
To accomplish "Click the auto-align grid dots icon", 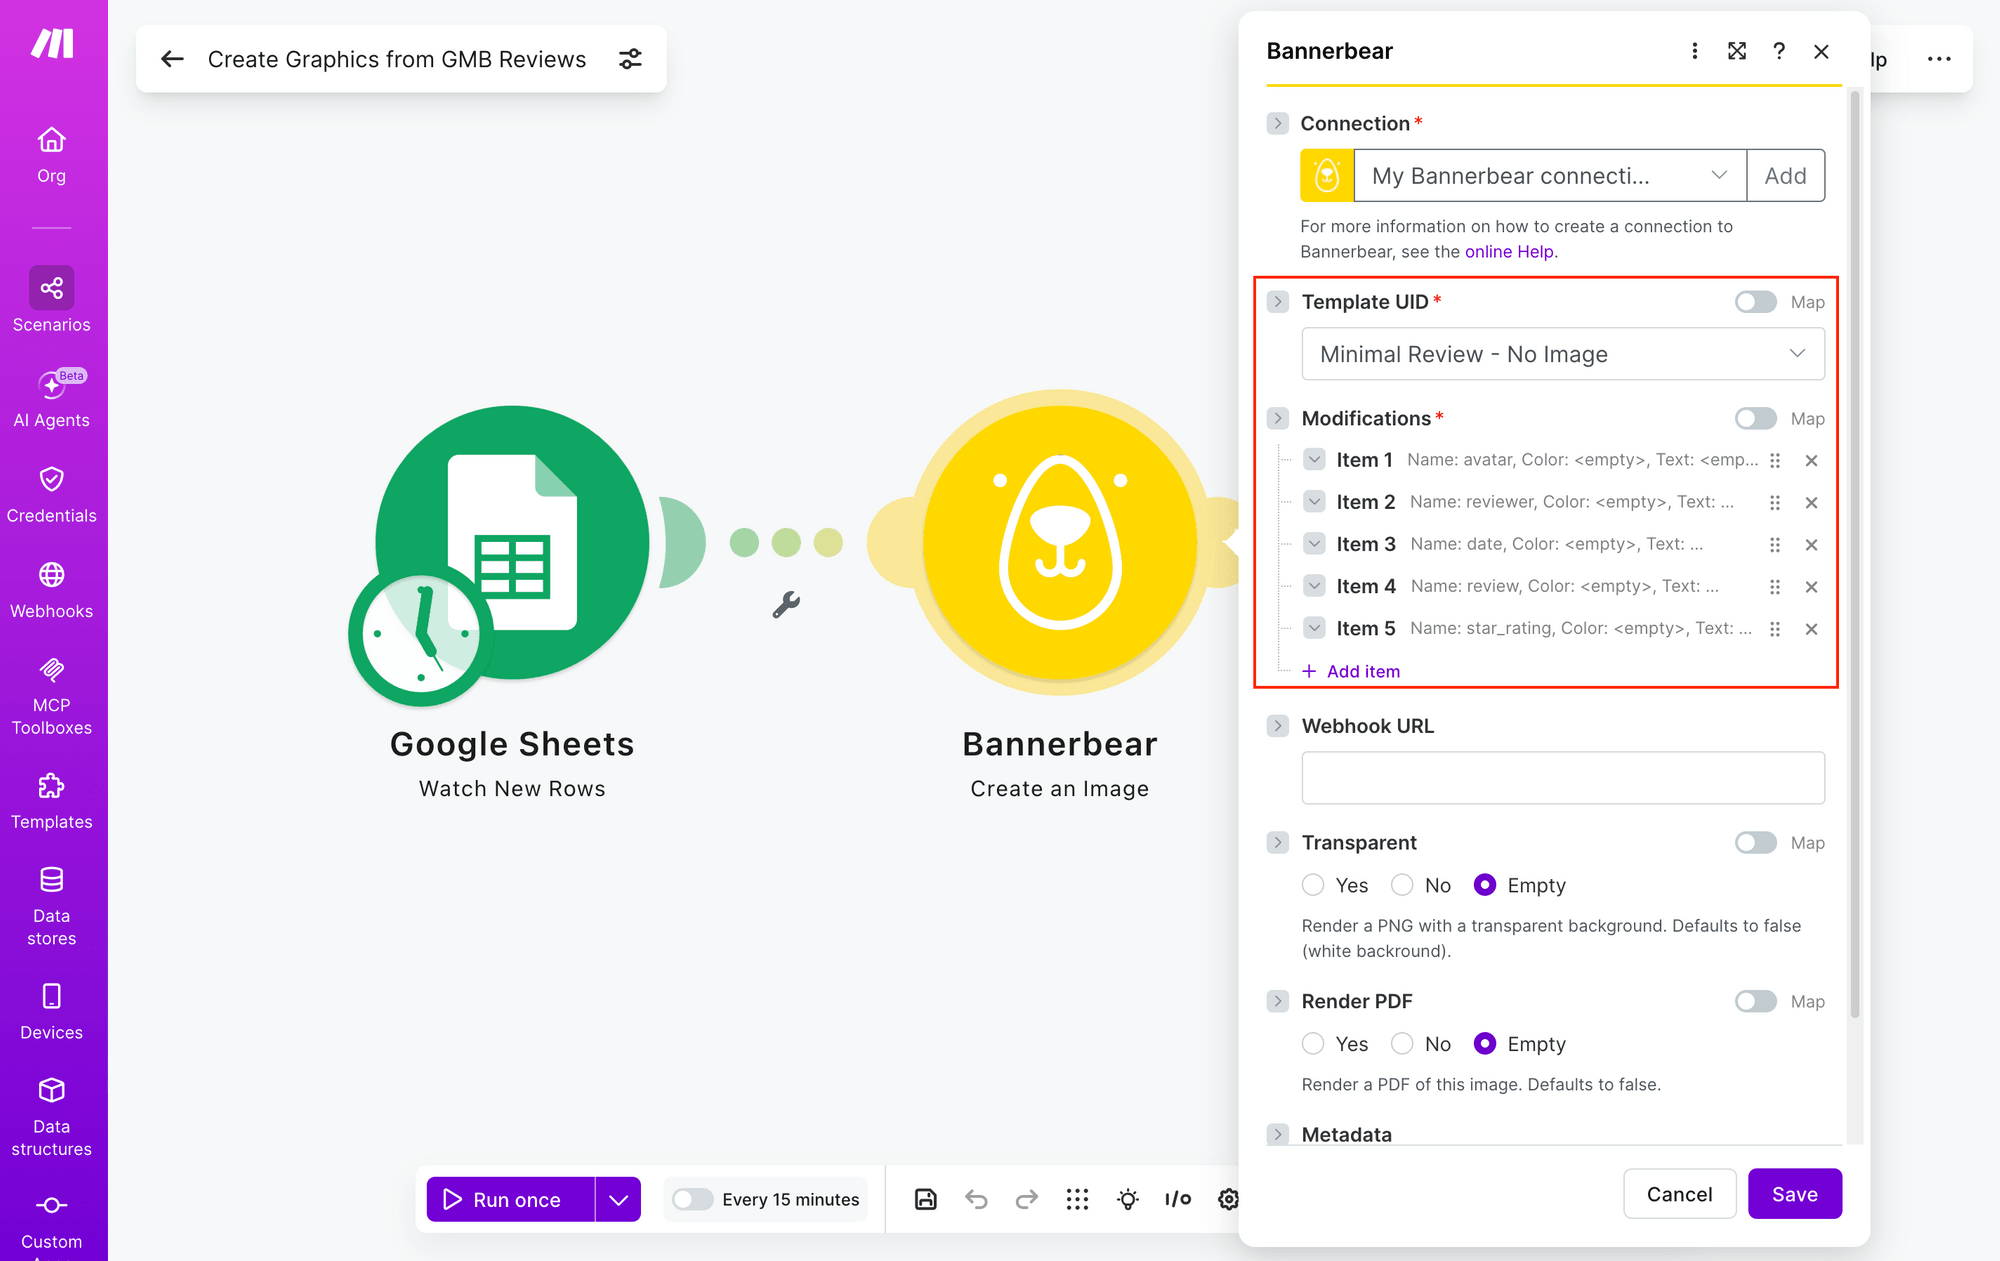I will (1077, 1199).
